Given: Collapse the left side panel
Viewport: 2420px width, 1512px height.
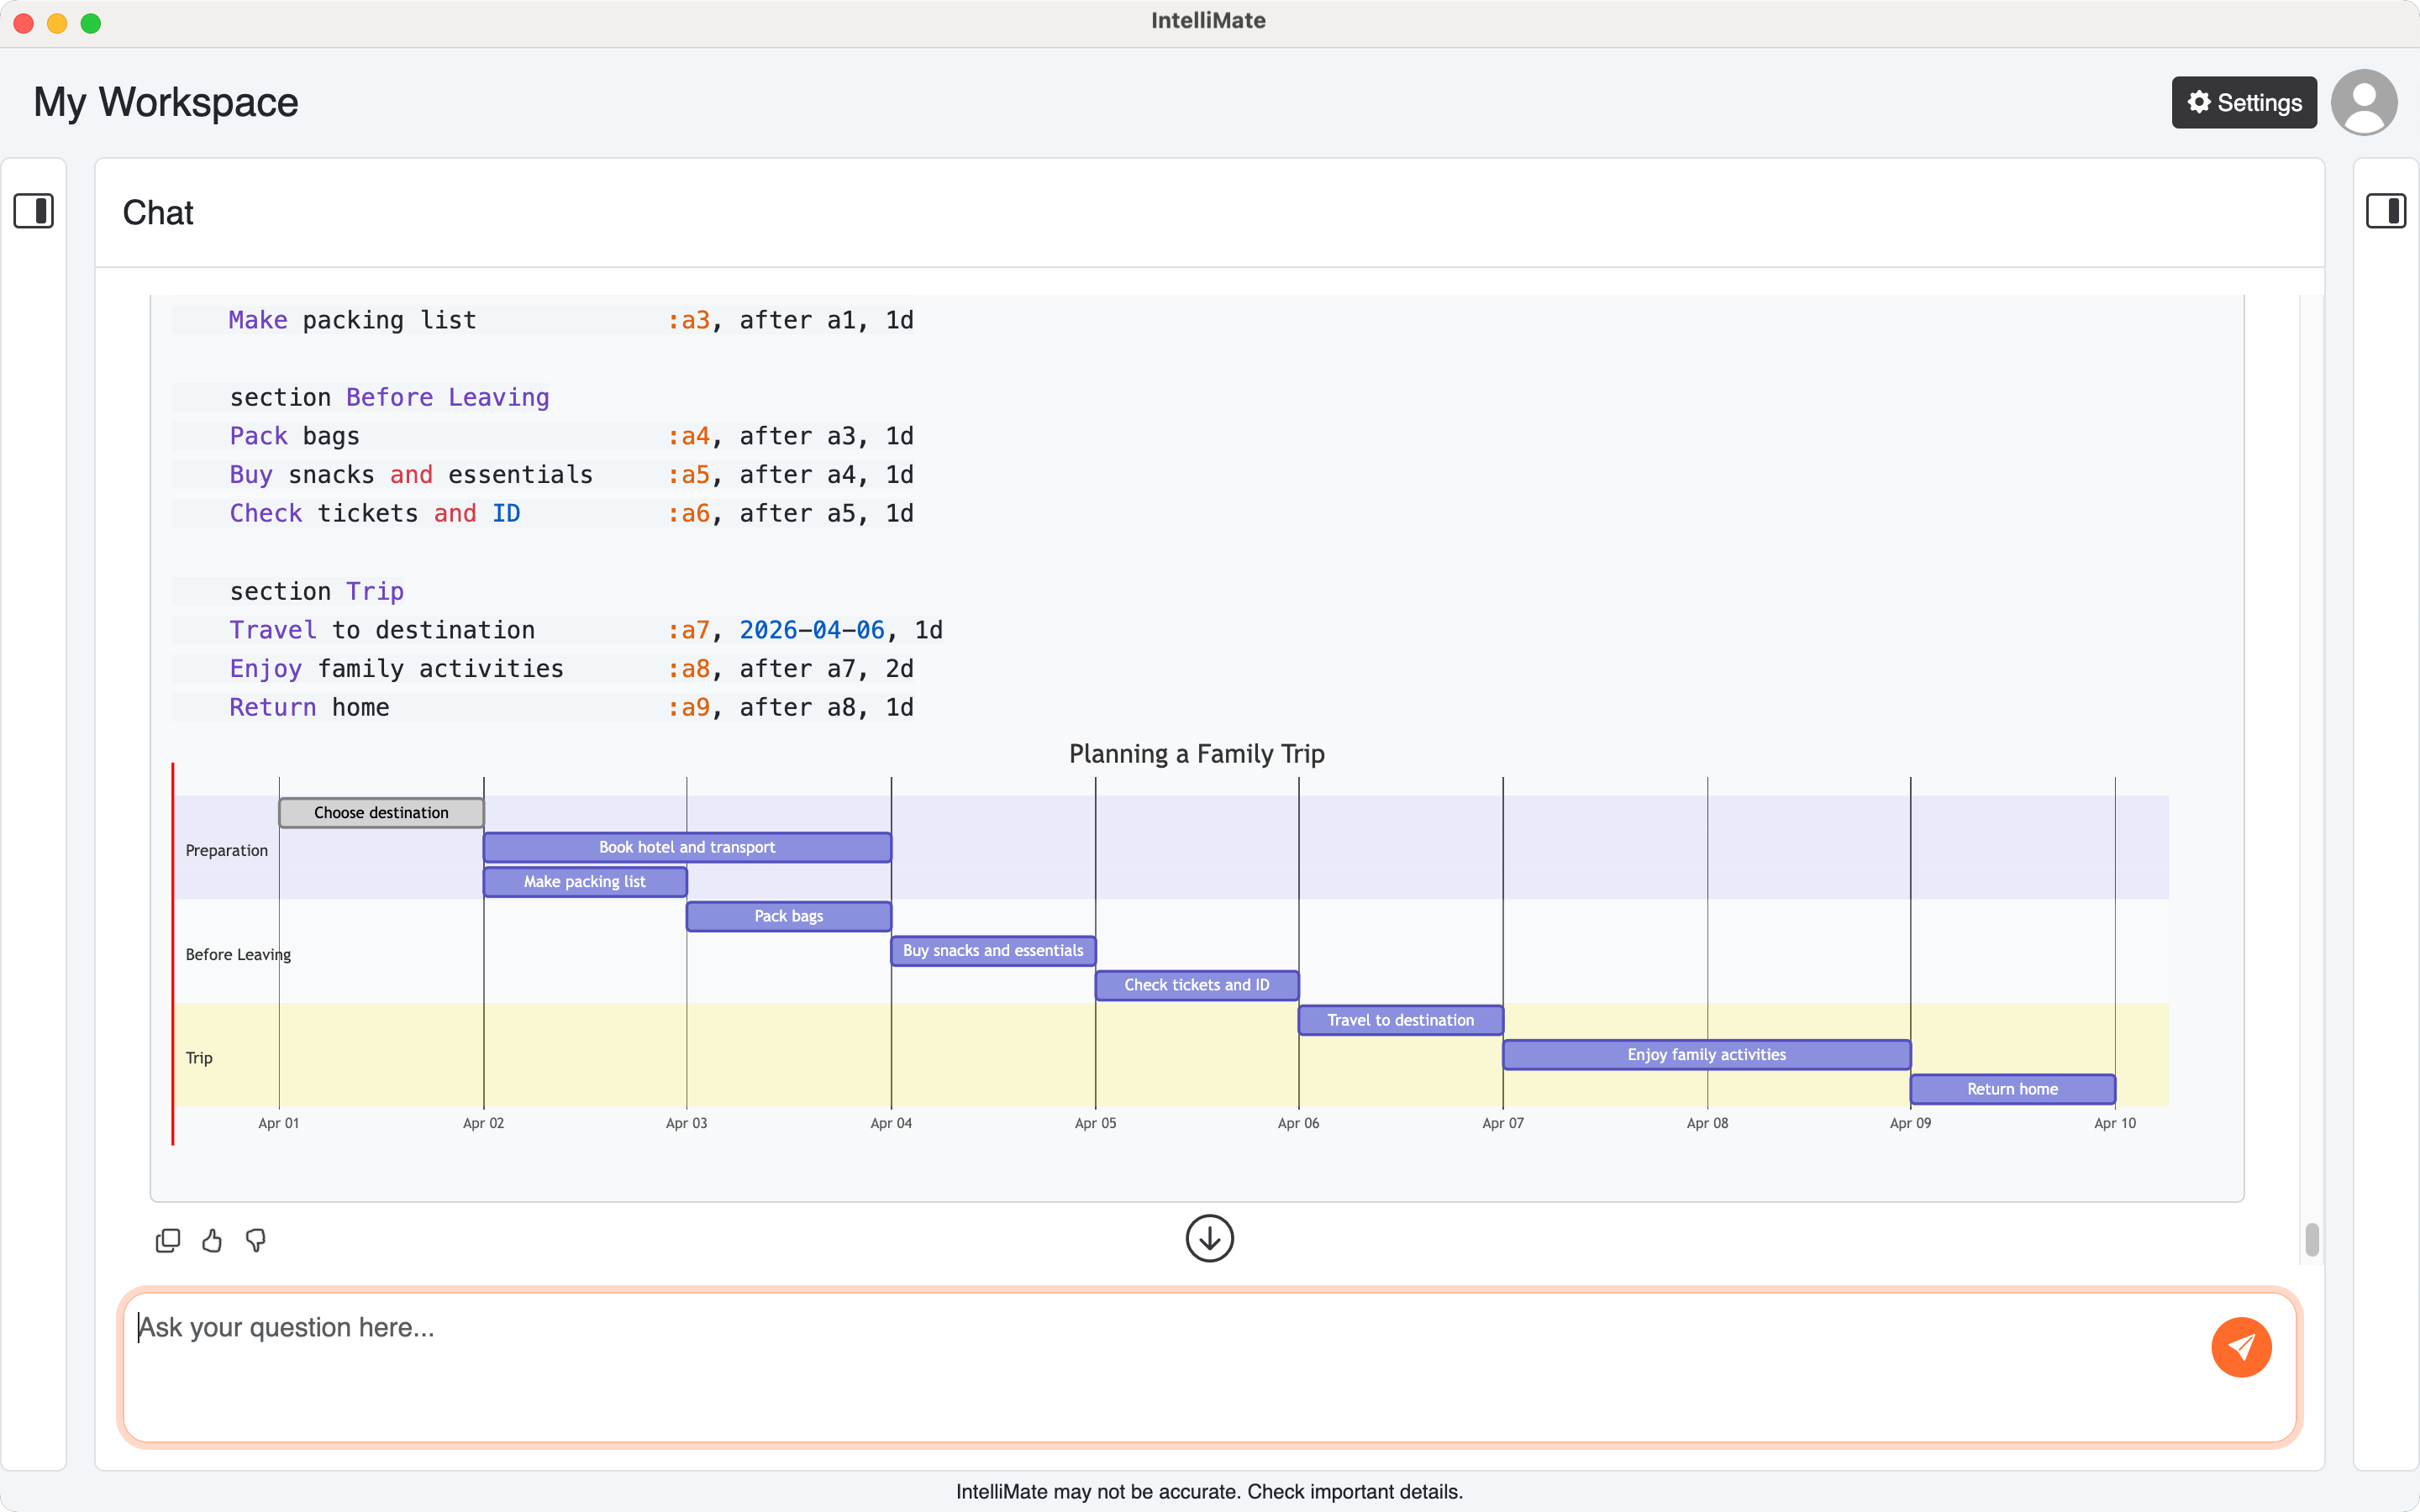Looking at the screenshot, I should [35, 211].
